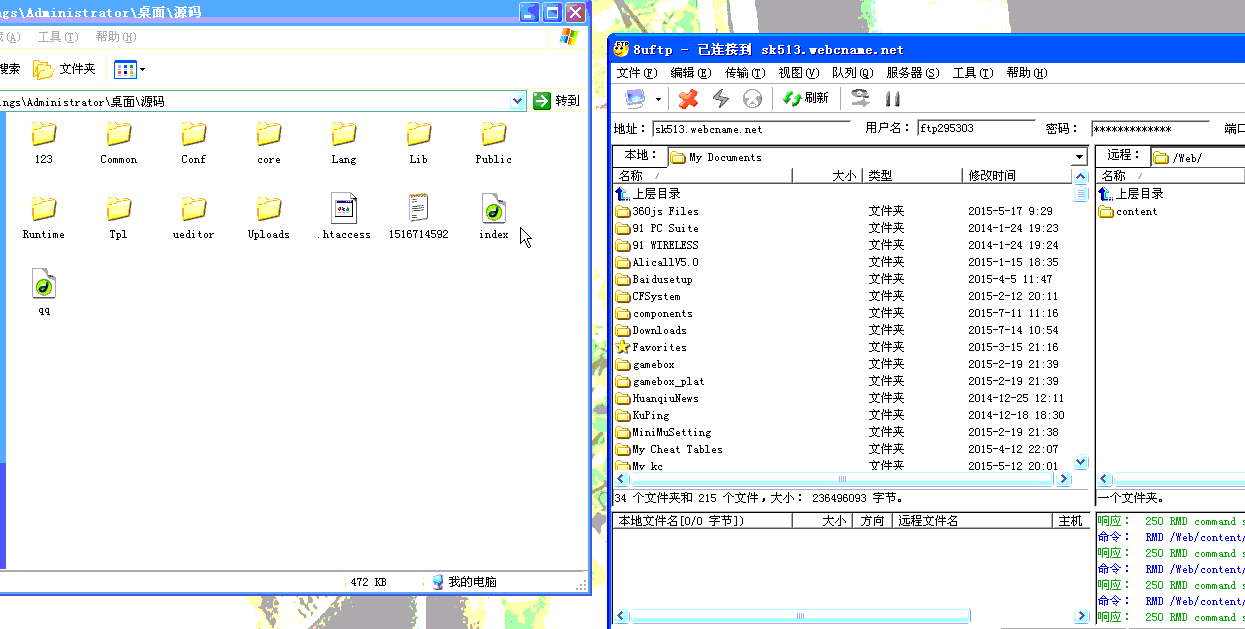Click the queue pane horizontal scrollbar

(x=800, y=615)
